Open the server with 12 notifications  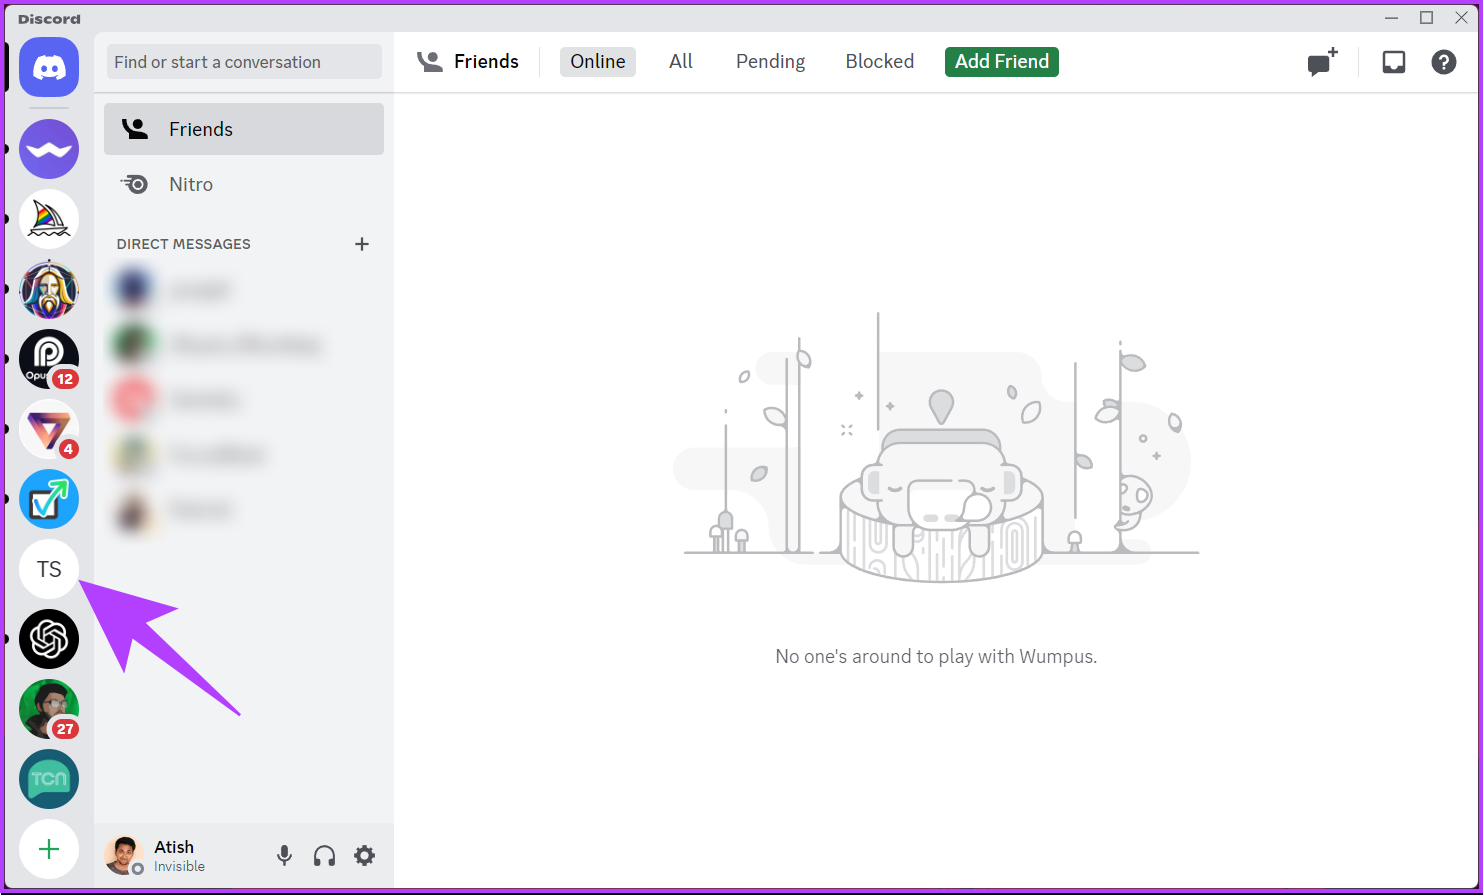(x=49, y=359)
